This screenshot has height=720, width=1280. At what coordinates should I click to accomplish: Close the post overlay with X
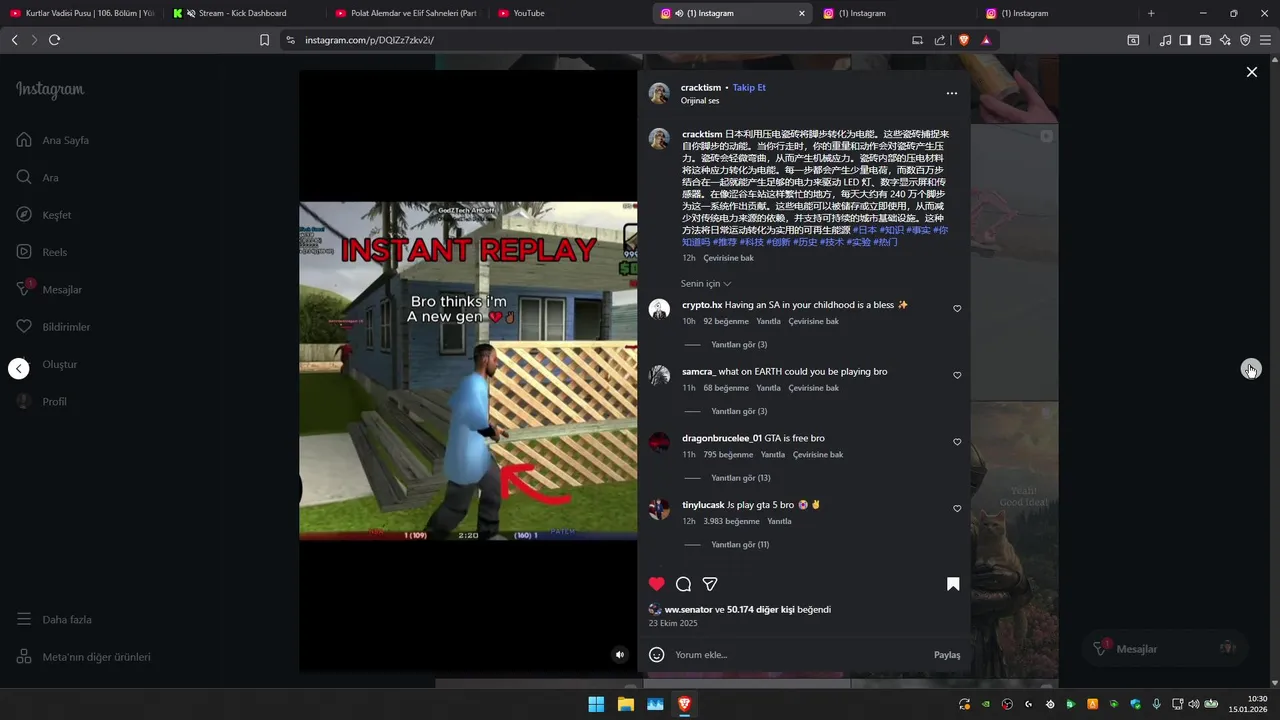[x=1251, y=72]
